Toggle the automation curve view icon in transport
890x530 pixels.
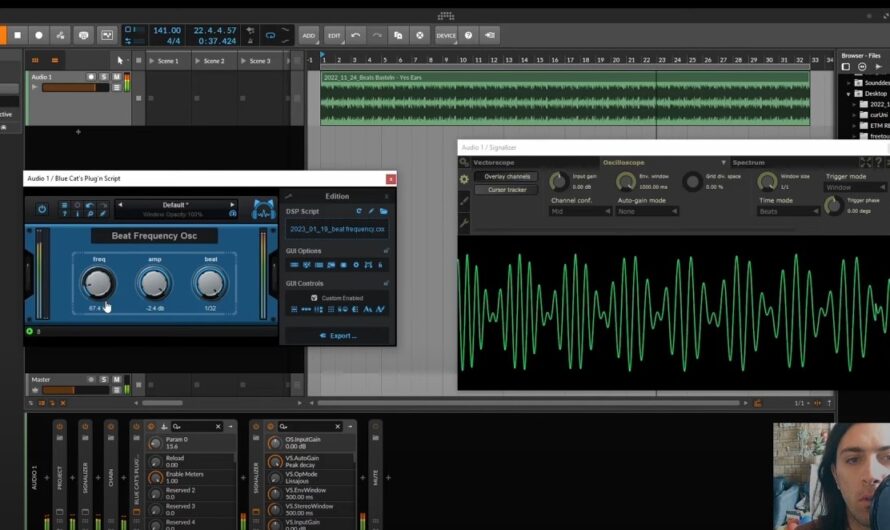[107, 35]
